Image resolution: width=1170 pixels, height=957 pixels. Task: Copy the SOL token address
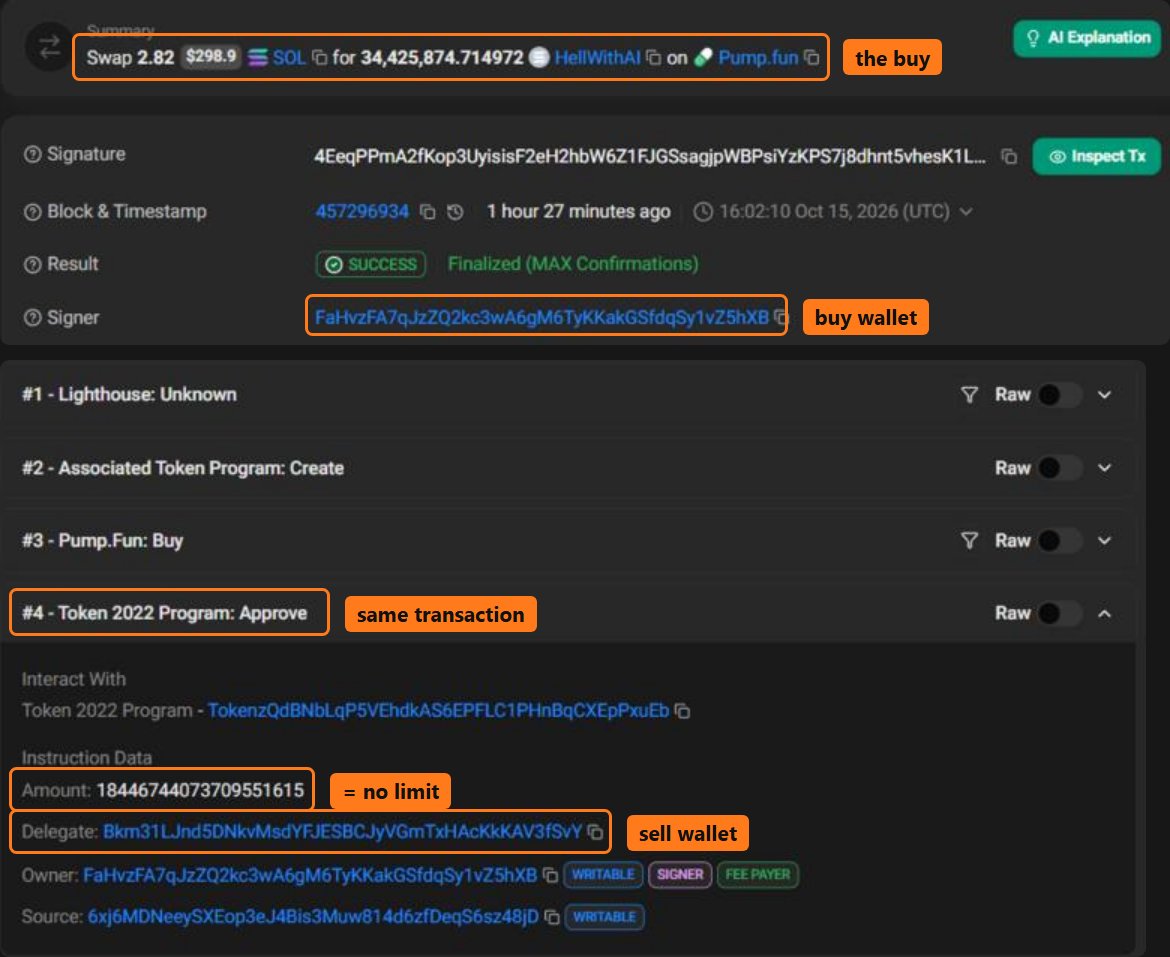[319, 57]
